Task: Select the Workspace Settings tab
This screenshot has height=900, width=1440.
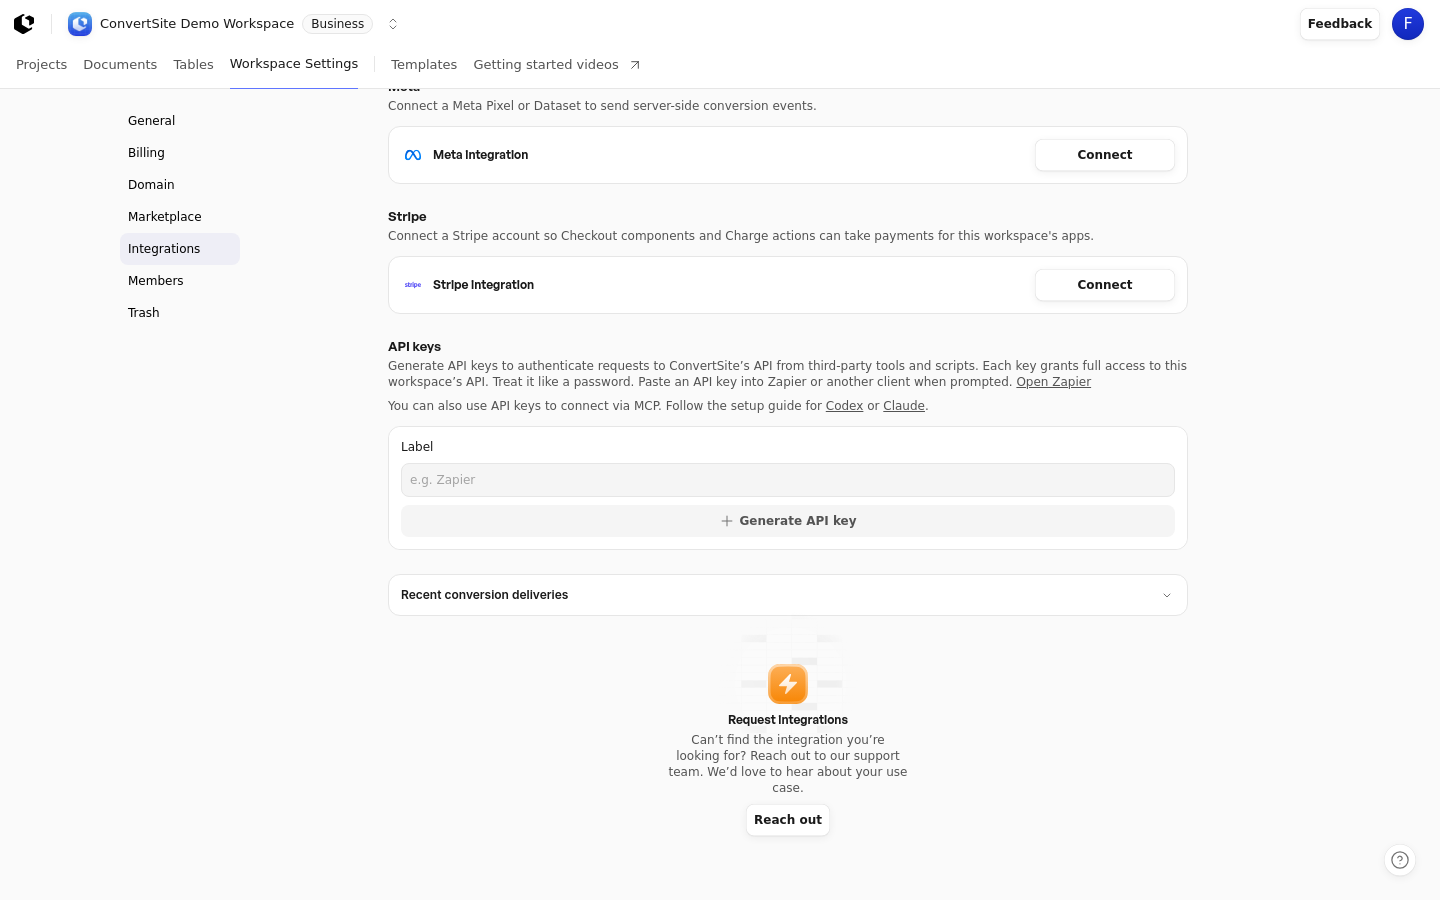Action: pos(294,64)
